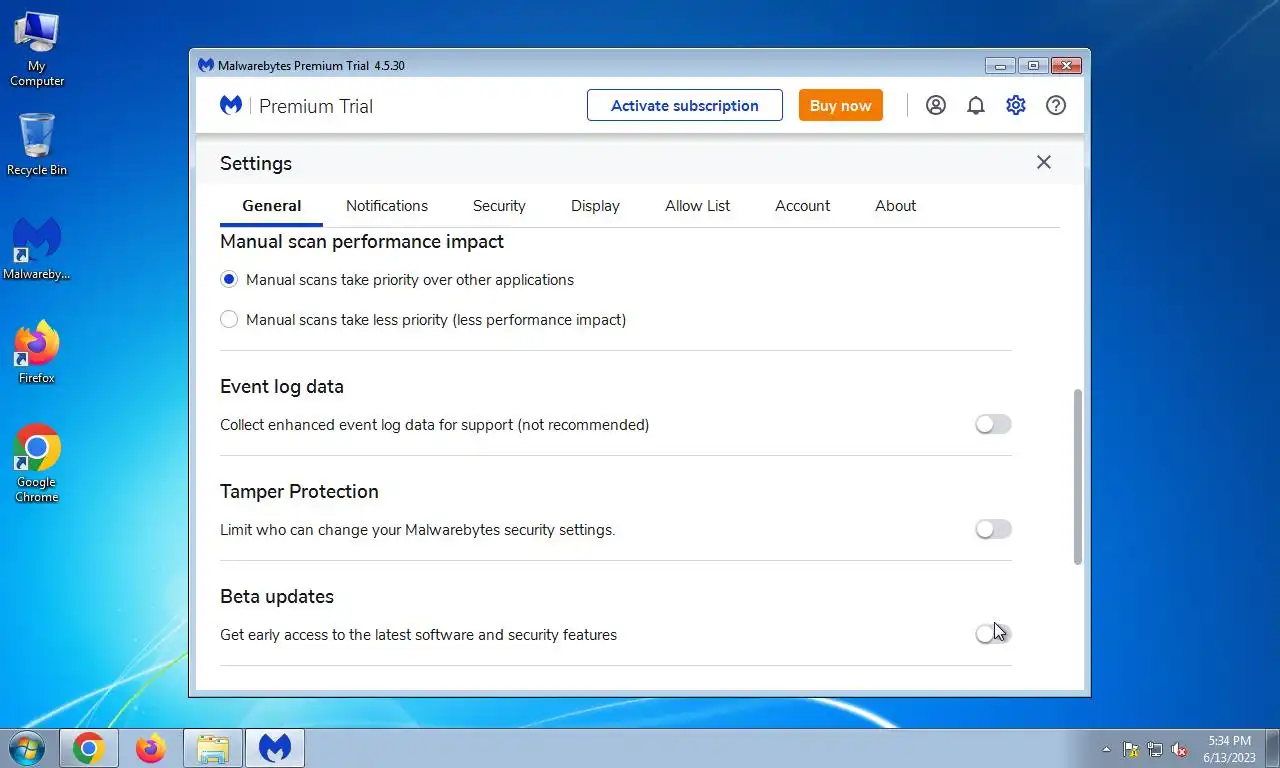Viewport: 1280px width, 768px height.
Task: Click the Event log data heading
Action: click(282, 386)
